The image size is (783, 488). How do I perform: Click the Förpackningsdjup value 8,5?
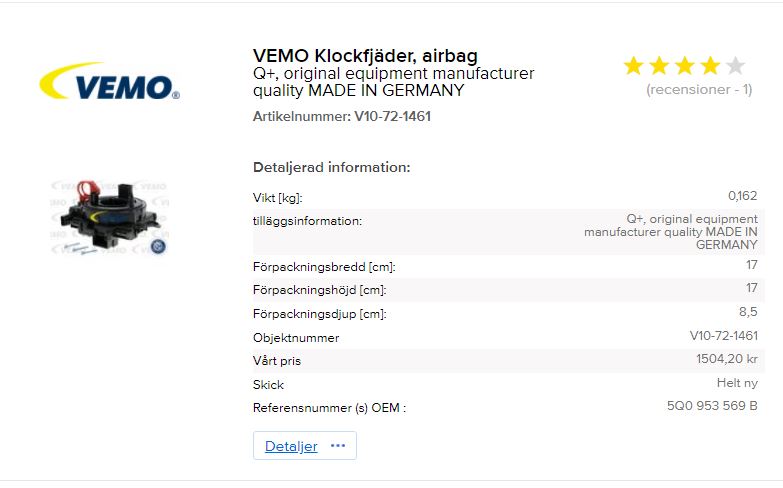(x=748, y=312)
